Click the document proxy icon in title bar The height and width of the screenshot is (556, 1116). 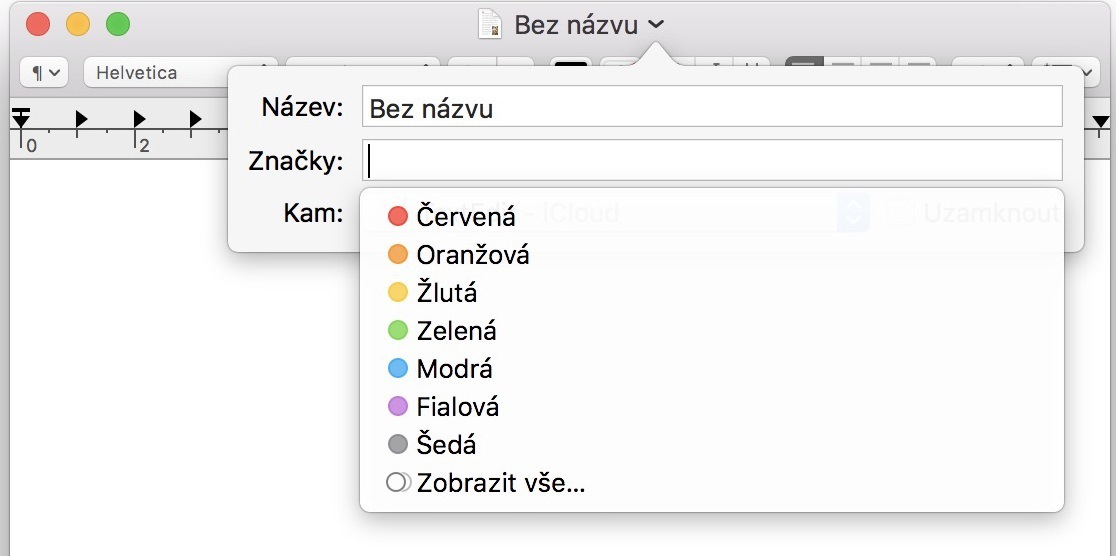coord(490,24)
